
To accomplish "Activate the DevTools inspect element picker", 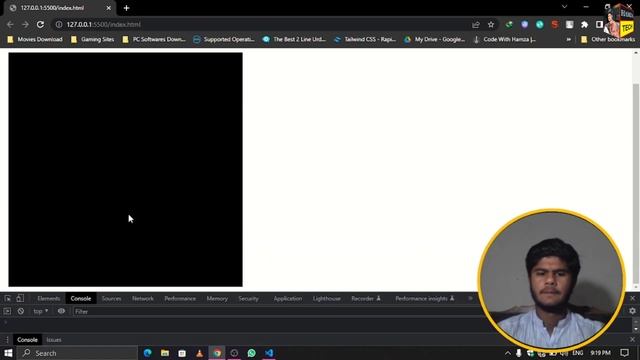I will click(x=8, y=298).
